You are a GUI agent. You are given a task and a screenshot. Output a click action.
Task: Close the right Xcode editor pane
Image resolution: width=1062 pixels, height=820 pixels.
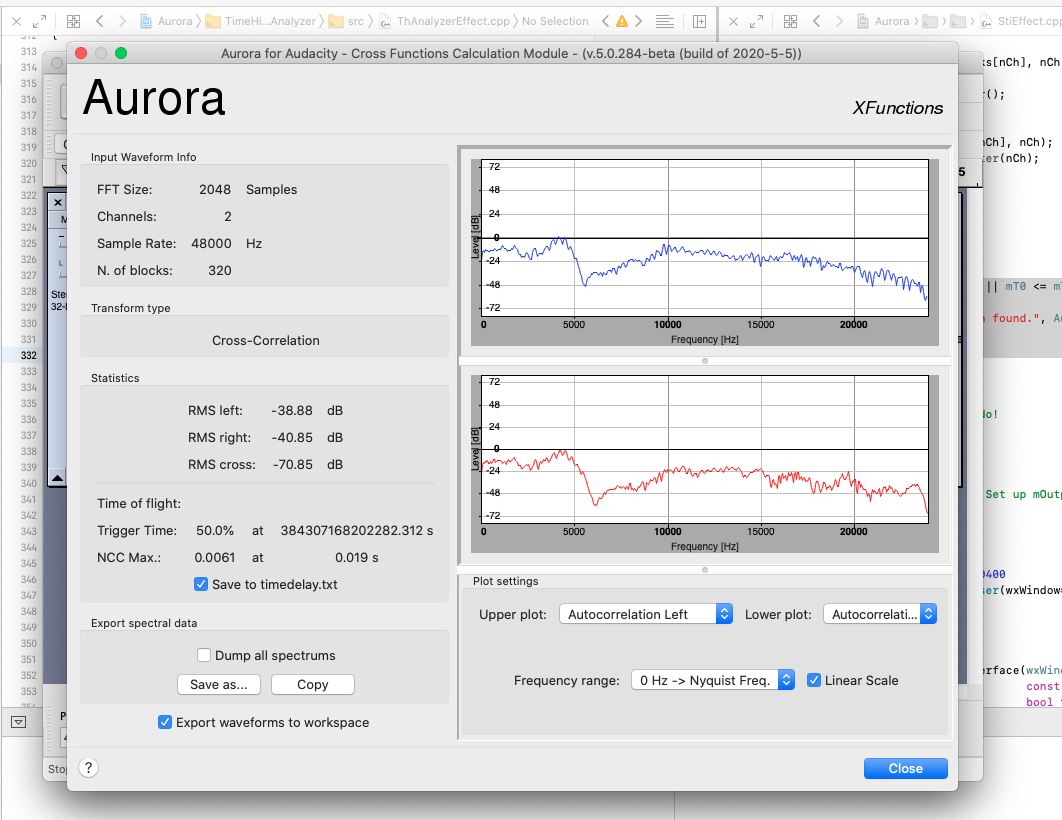tap(734, 22)
